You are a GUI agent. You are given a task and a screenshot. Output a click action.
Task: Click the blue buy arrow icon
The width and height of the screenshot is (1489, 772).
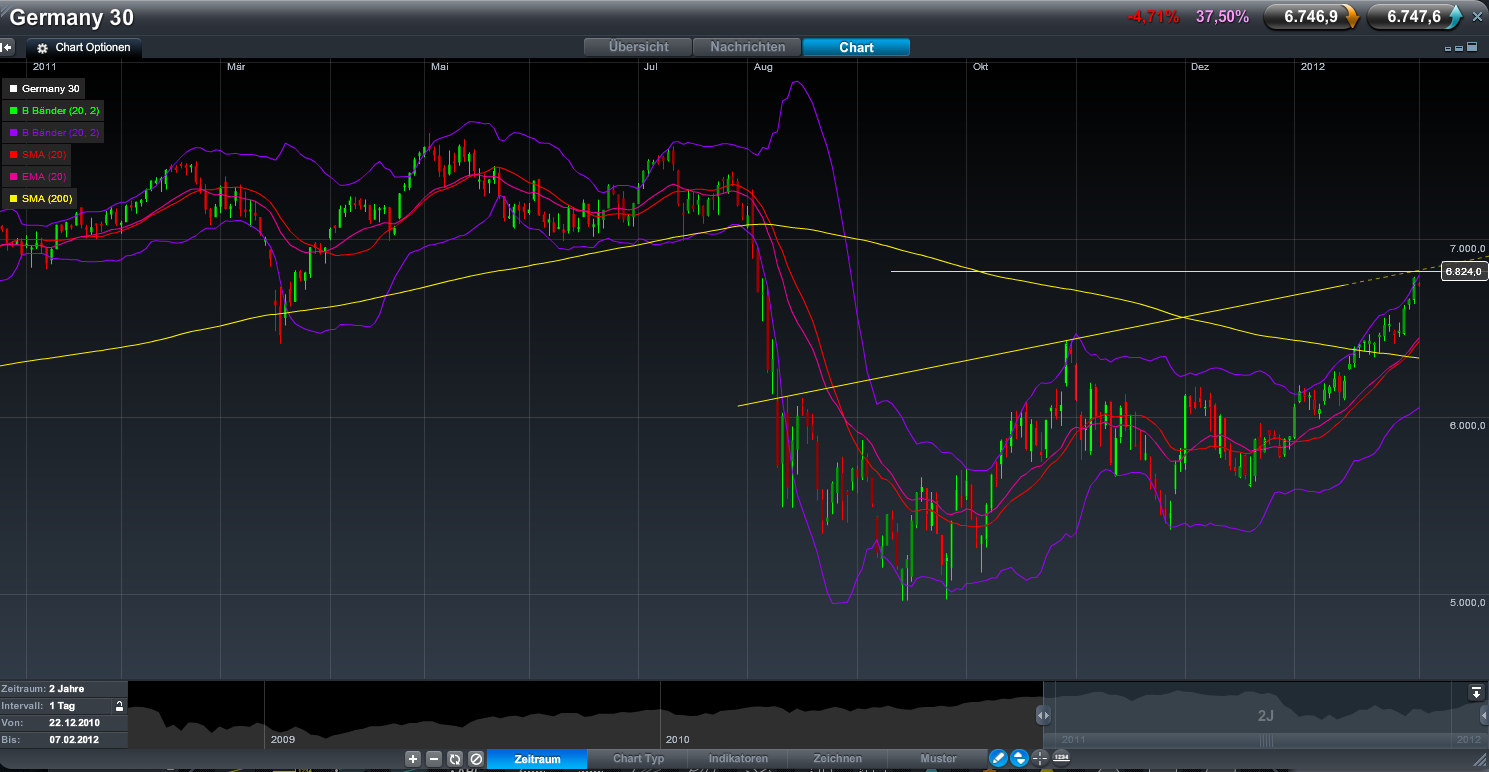point(1456,16)
